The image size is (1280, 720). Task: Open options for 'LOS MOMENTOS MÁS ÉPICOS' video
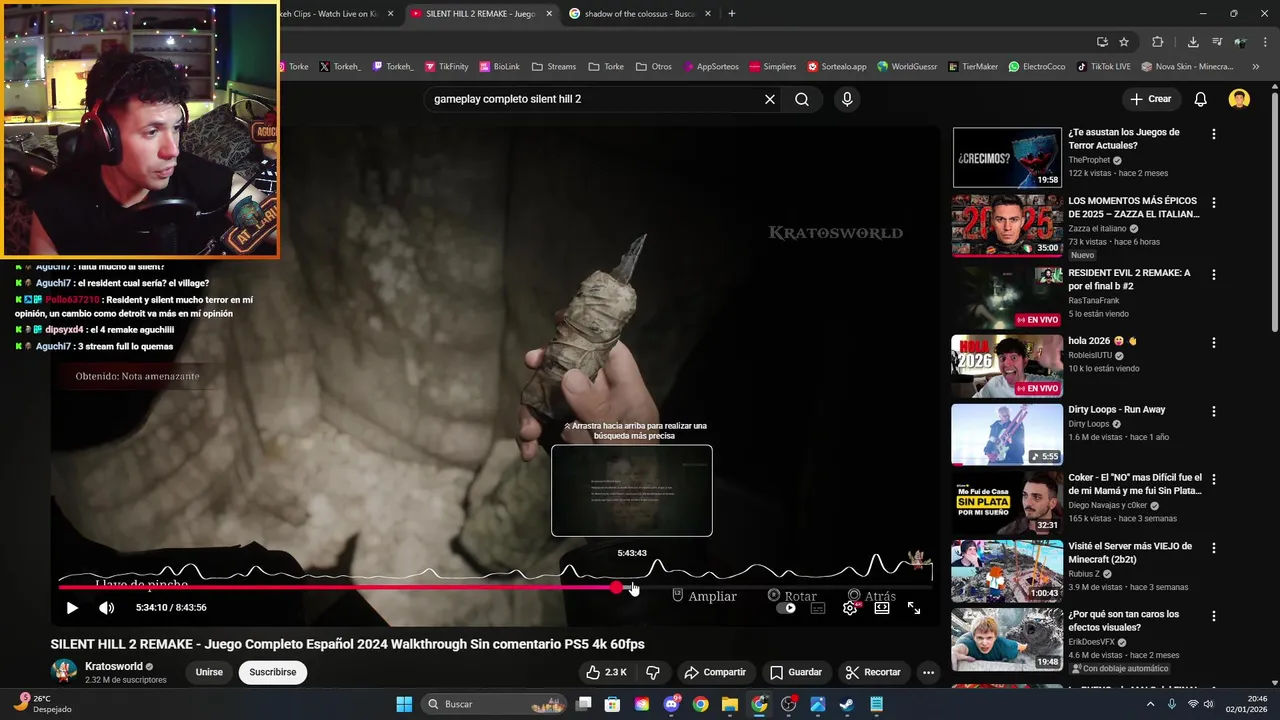[1214, 202]
